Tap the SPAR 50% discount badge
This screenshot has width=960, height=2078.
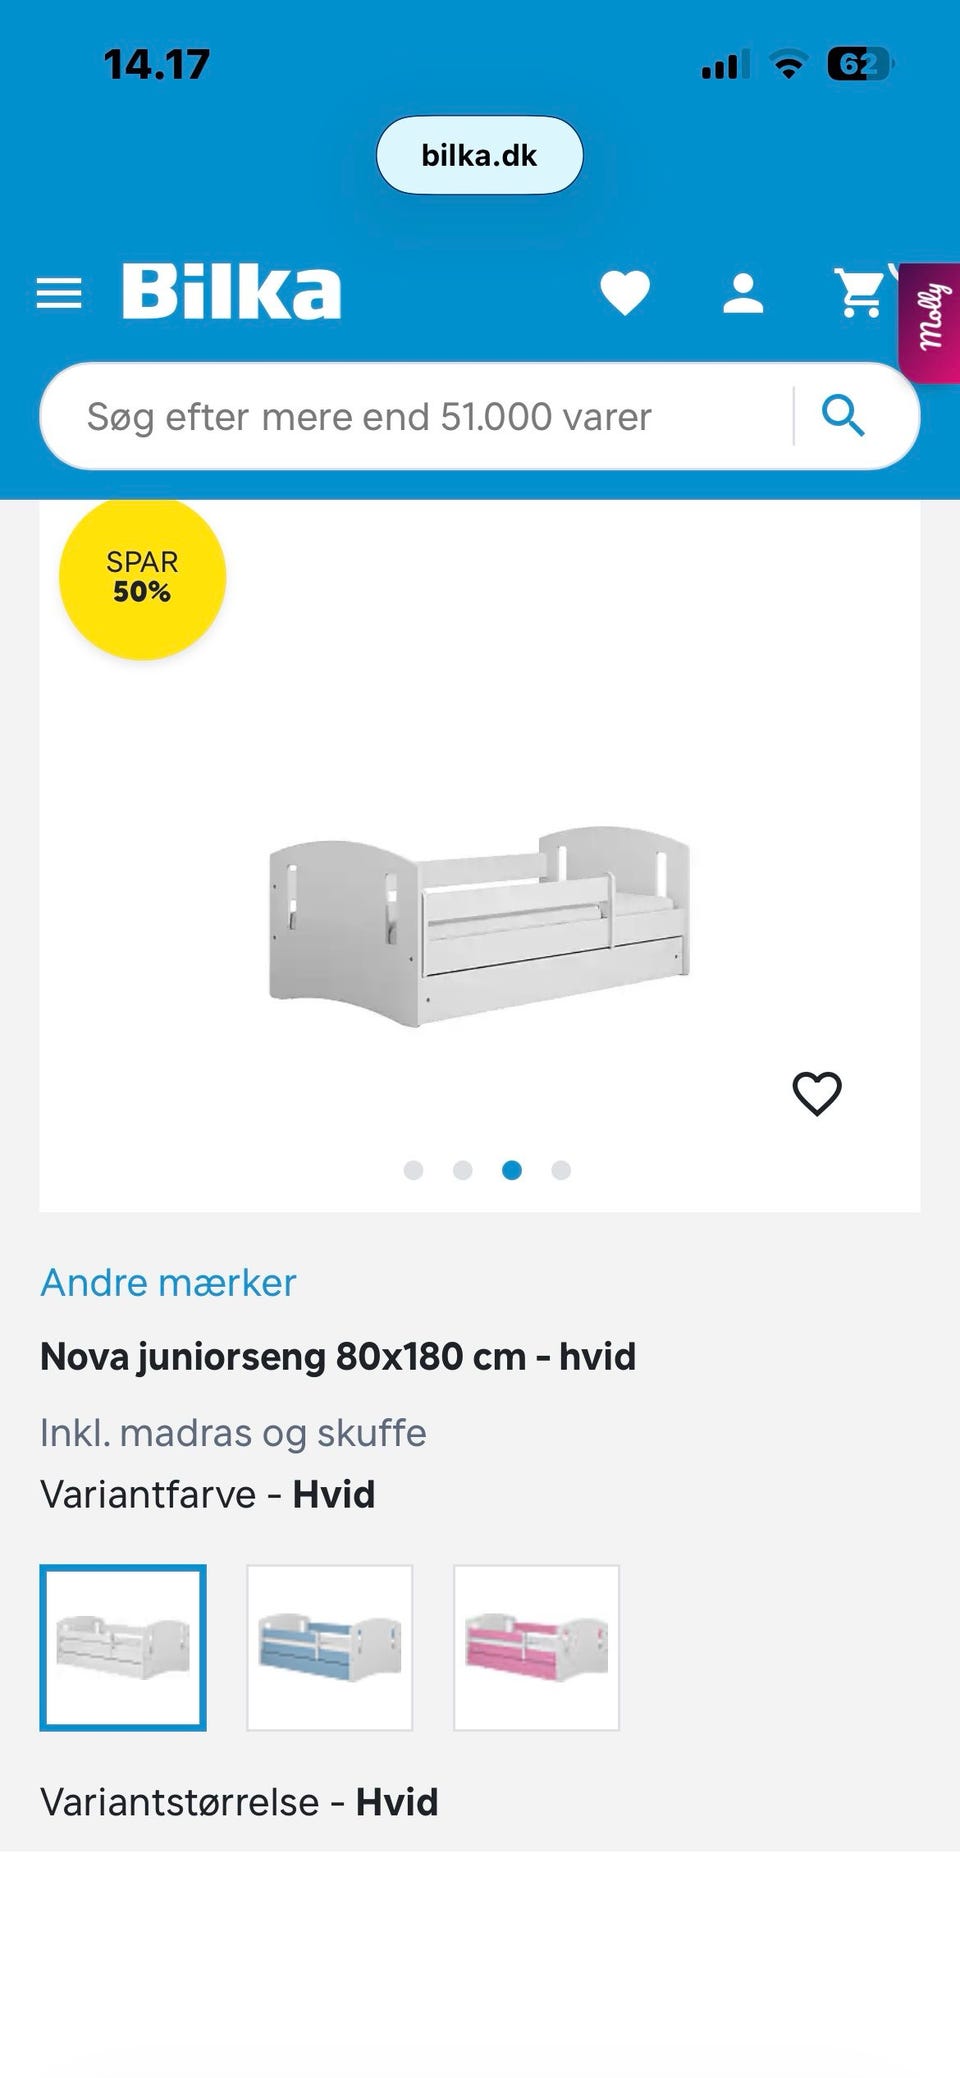point(142,577)
